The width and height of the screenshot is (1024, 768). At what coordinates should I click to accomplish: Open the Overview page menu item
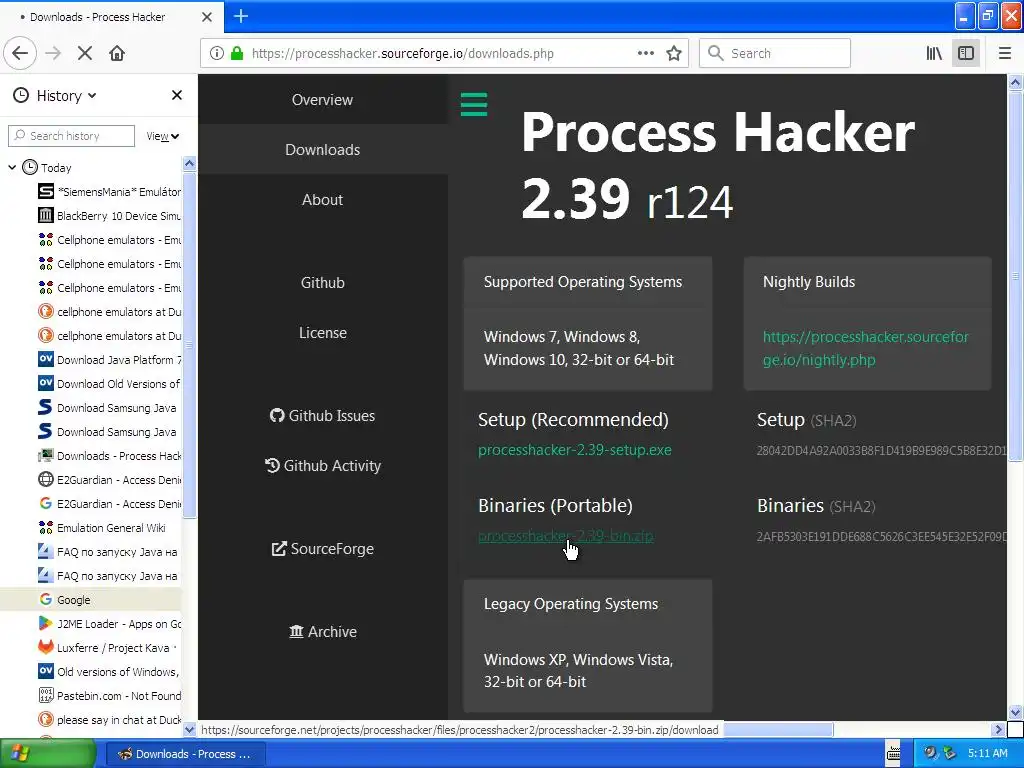(x=323, y=100)
